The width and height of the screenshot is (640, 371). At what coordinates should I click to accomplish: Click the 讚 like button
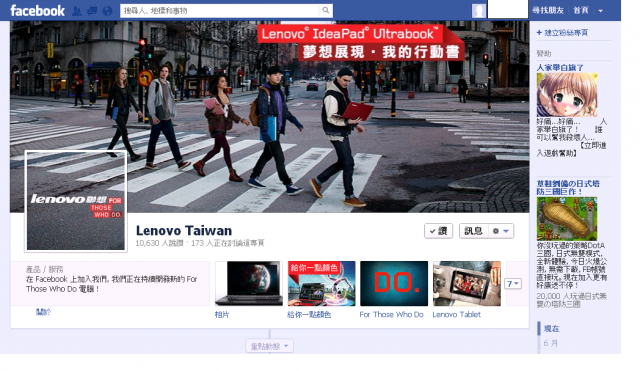click(x=438, y=231)
